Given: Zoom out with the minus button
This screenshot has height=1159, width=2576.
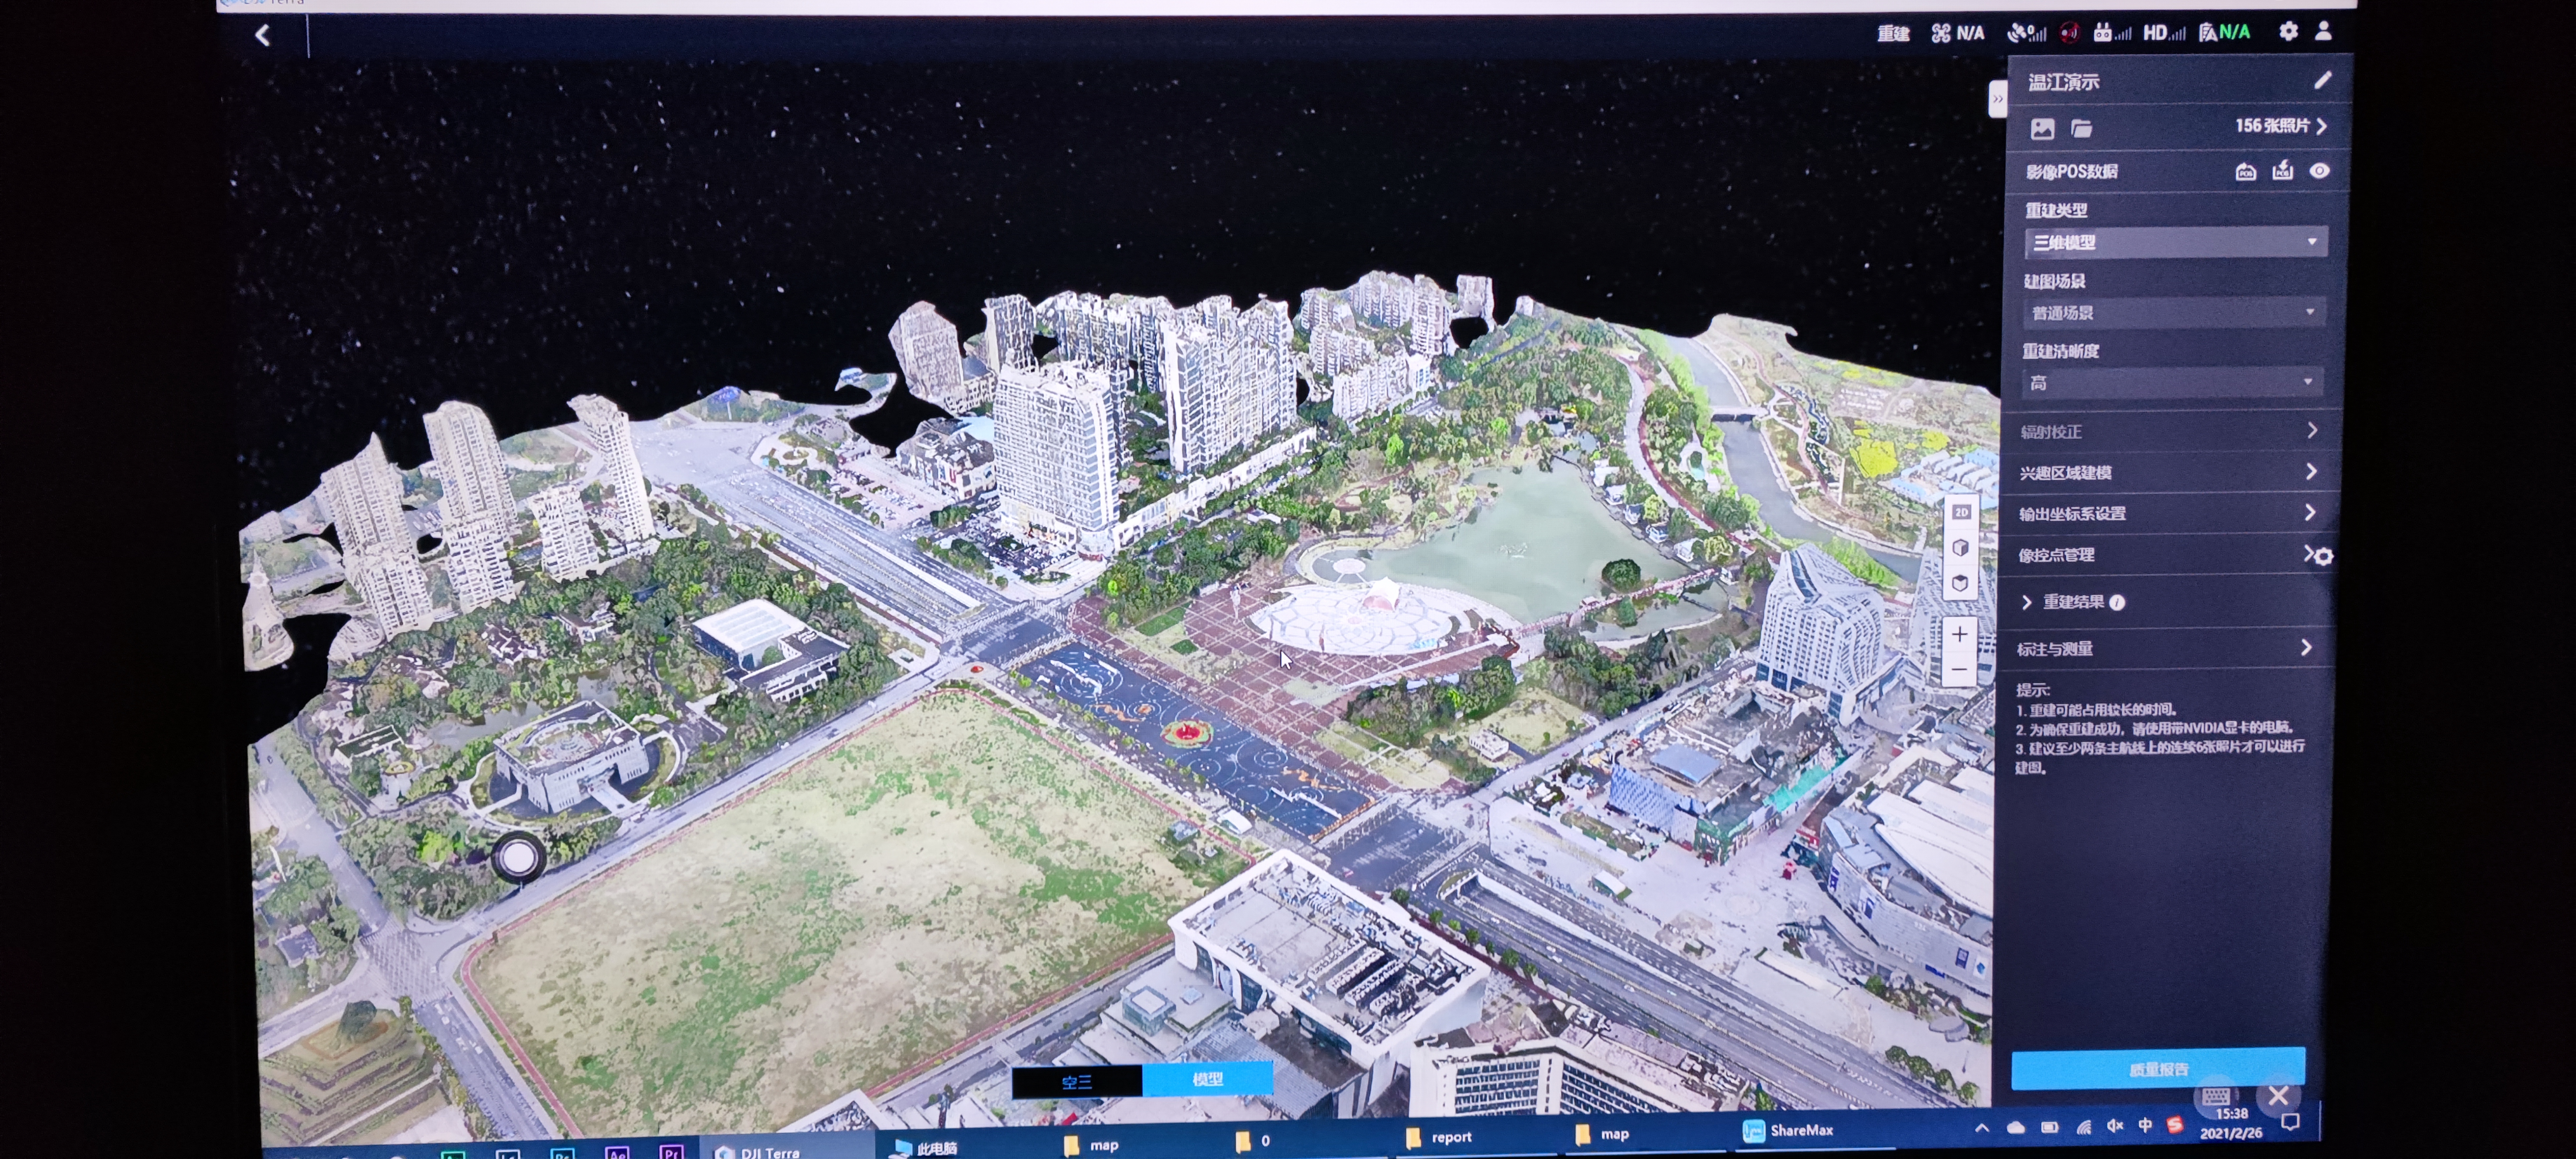Looking at the screenshot, I should click(1959, 669).
